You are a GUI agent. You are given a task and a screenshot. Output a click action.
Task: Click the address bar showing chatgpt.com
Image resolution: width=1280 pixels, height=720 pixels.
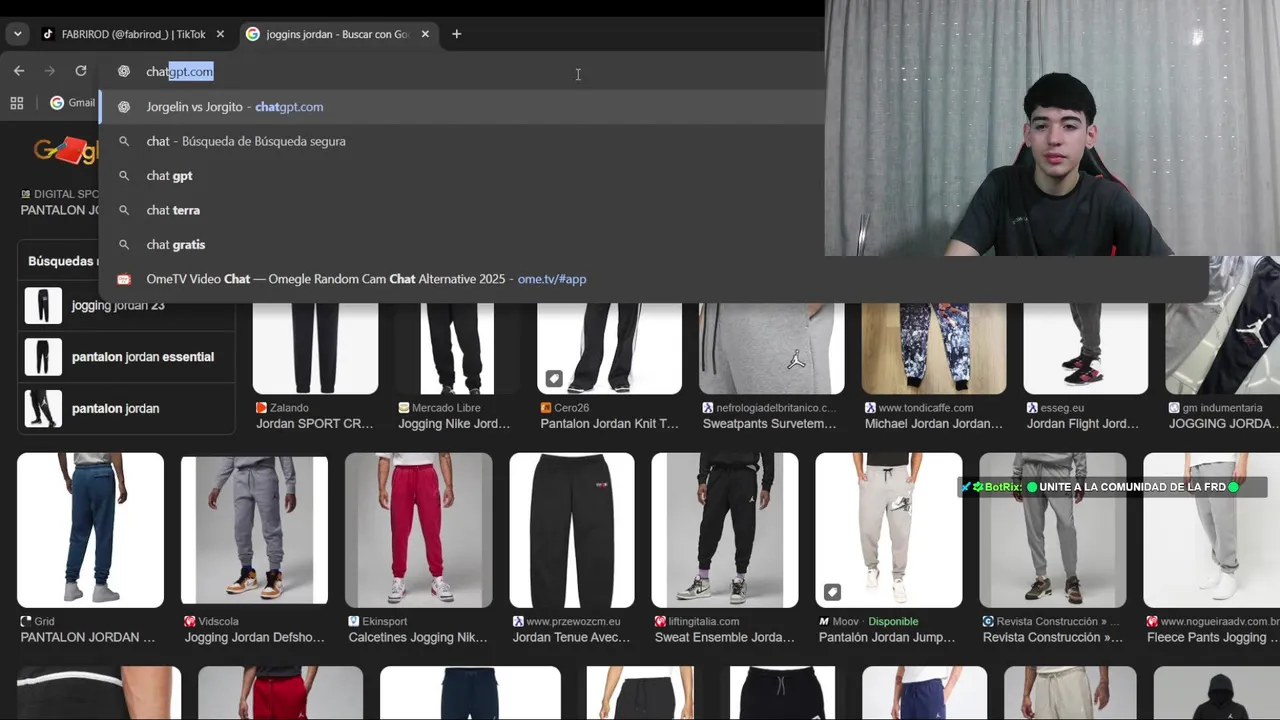tap(460, 71)
